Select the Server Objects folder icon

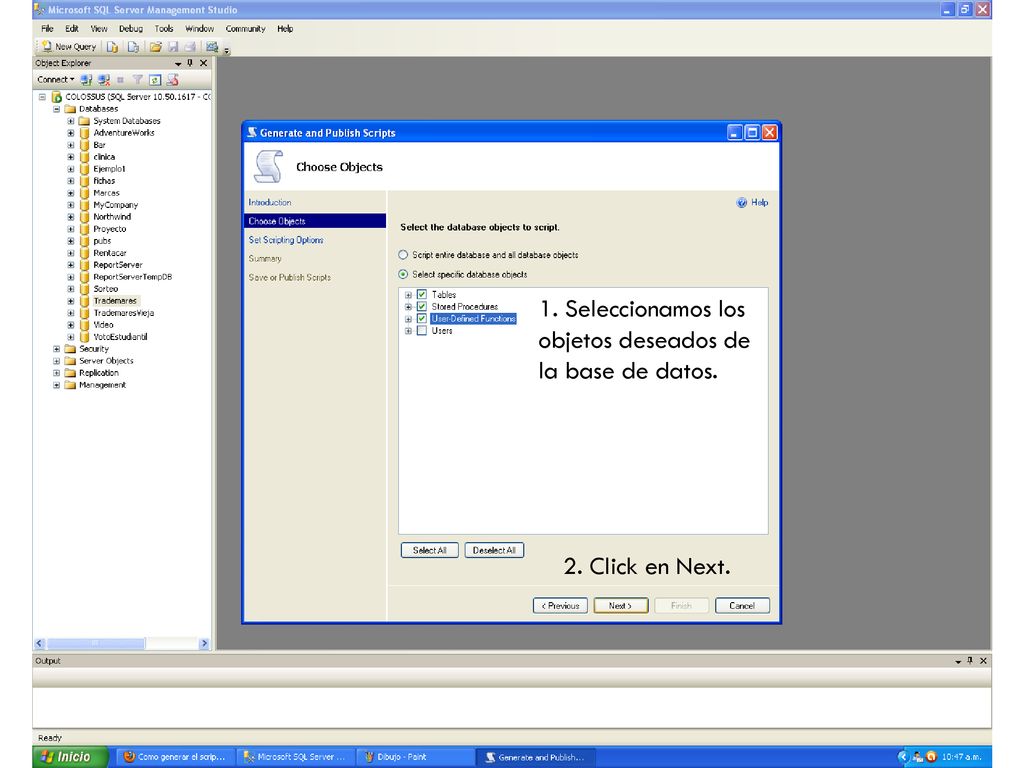[70, 361]
